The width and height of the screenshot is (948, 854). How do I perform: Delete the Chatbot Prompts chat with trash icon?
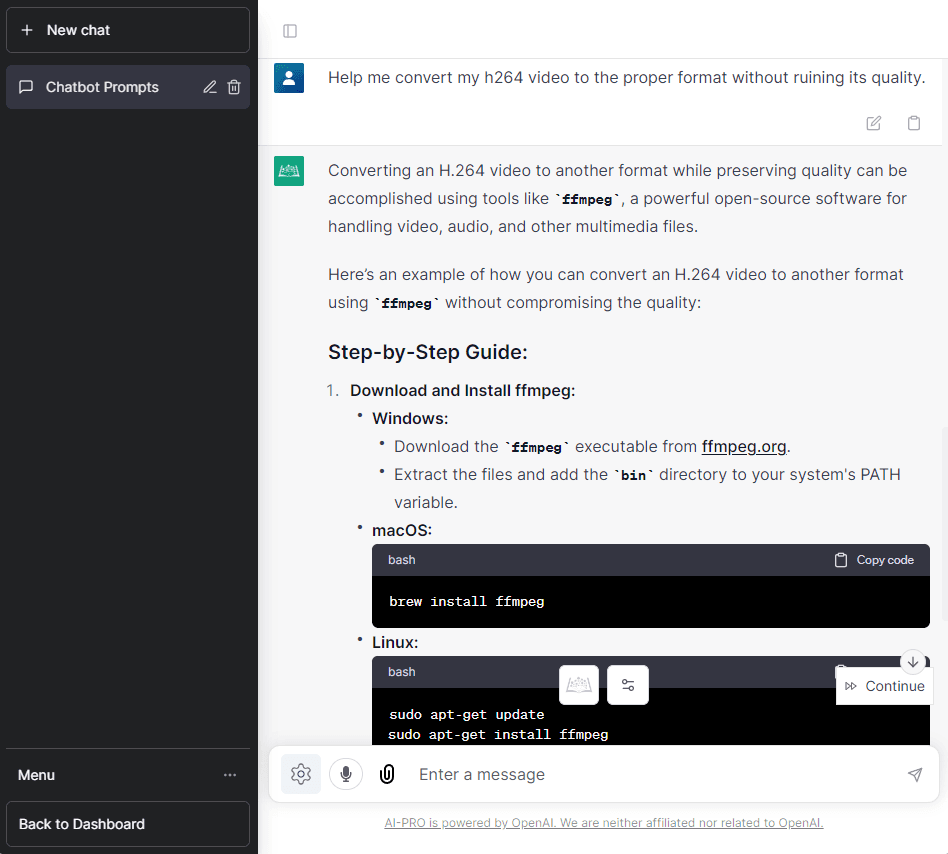[x=234, y=87]
